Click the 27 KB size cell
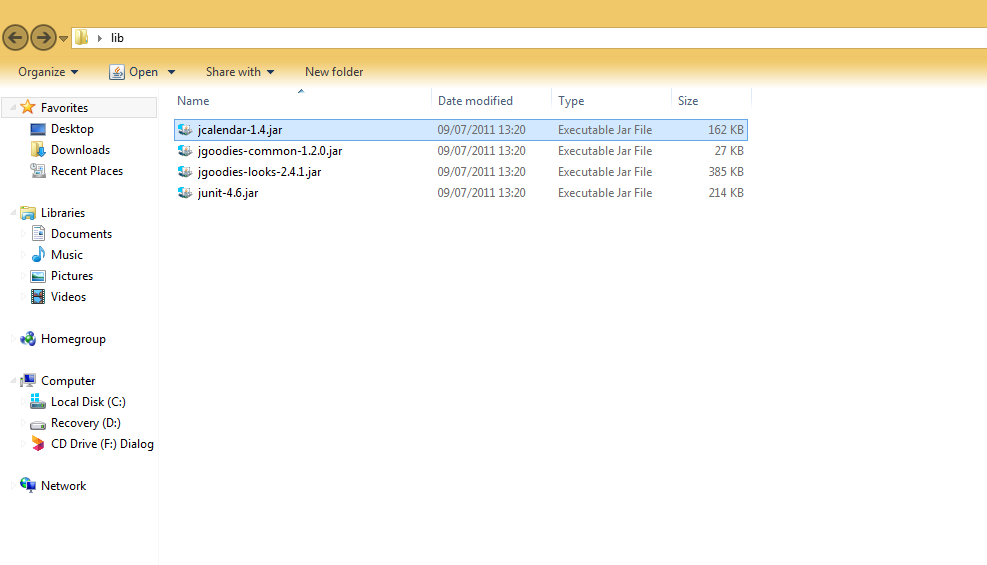Image resolution: width=987 pixels, height=565 pixels. click(x=729, y=150)
